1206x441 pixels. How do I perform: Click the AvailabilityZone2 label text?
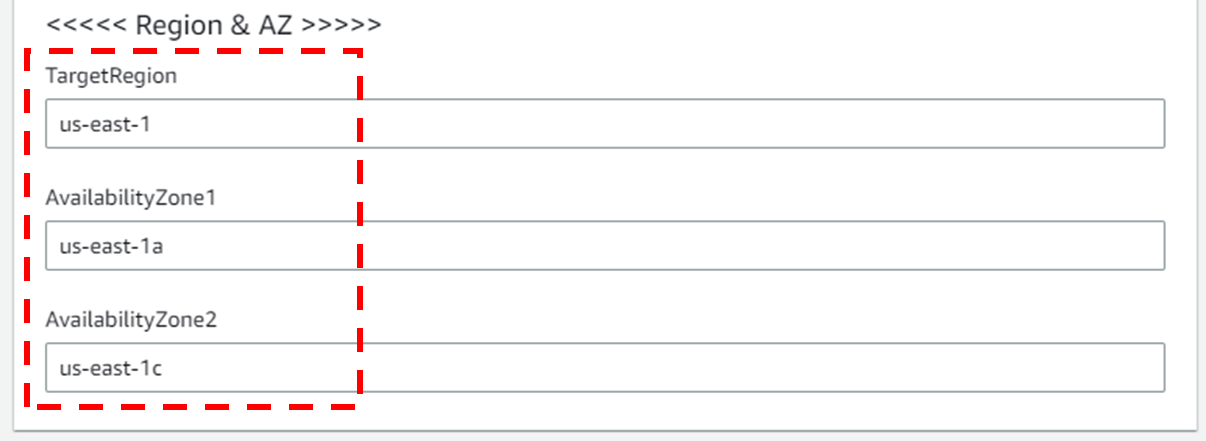131,320
